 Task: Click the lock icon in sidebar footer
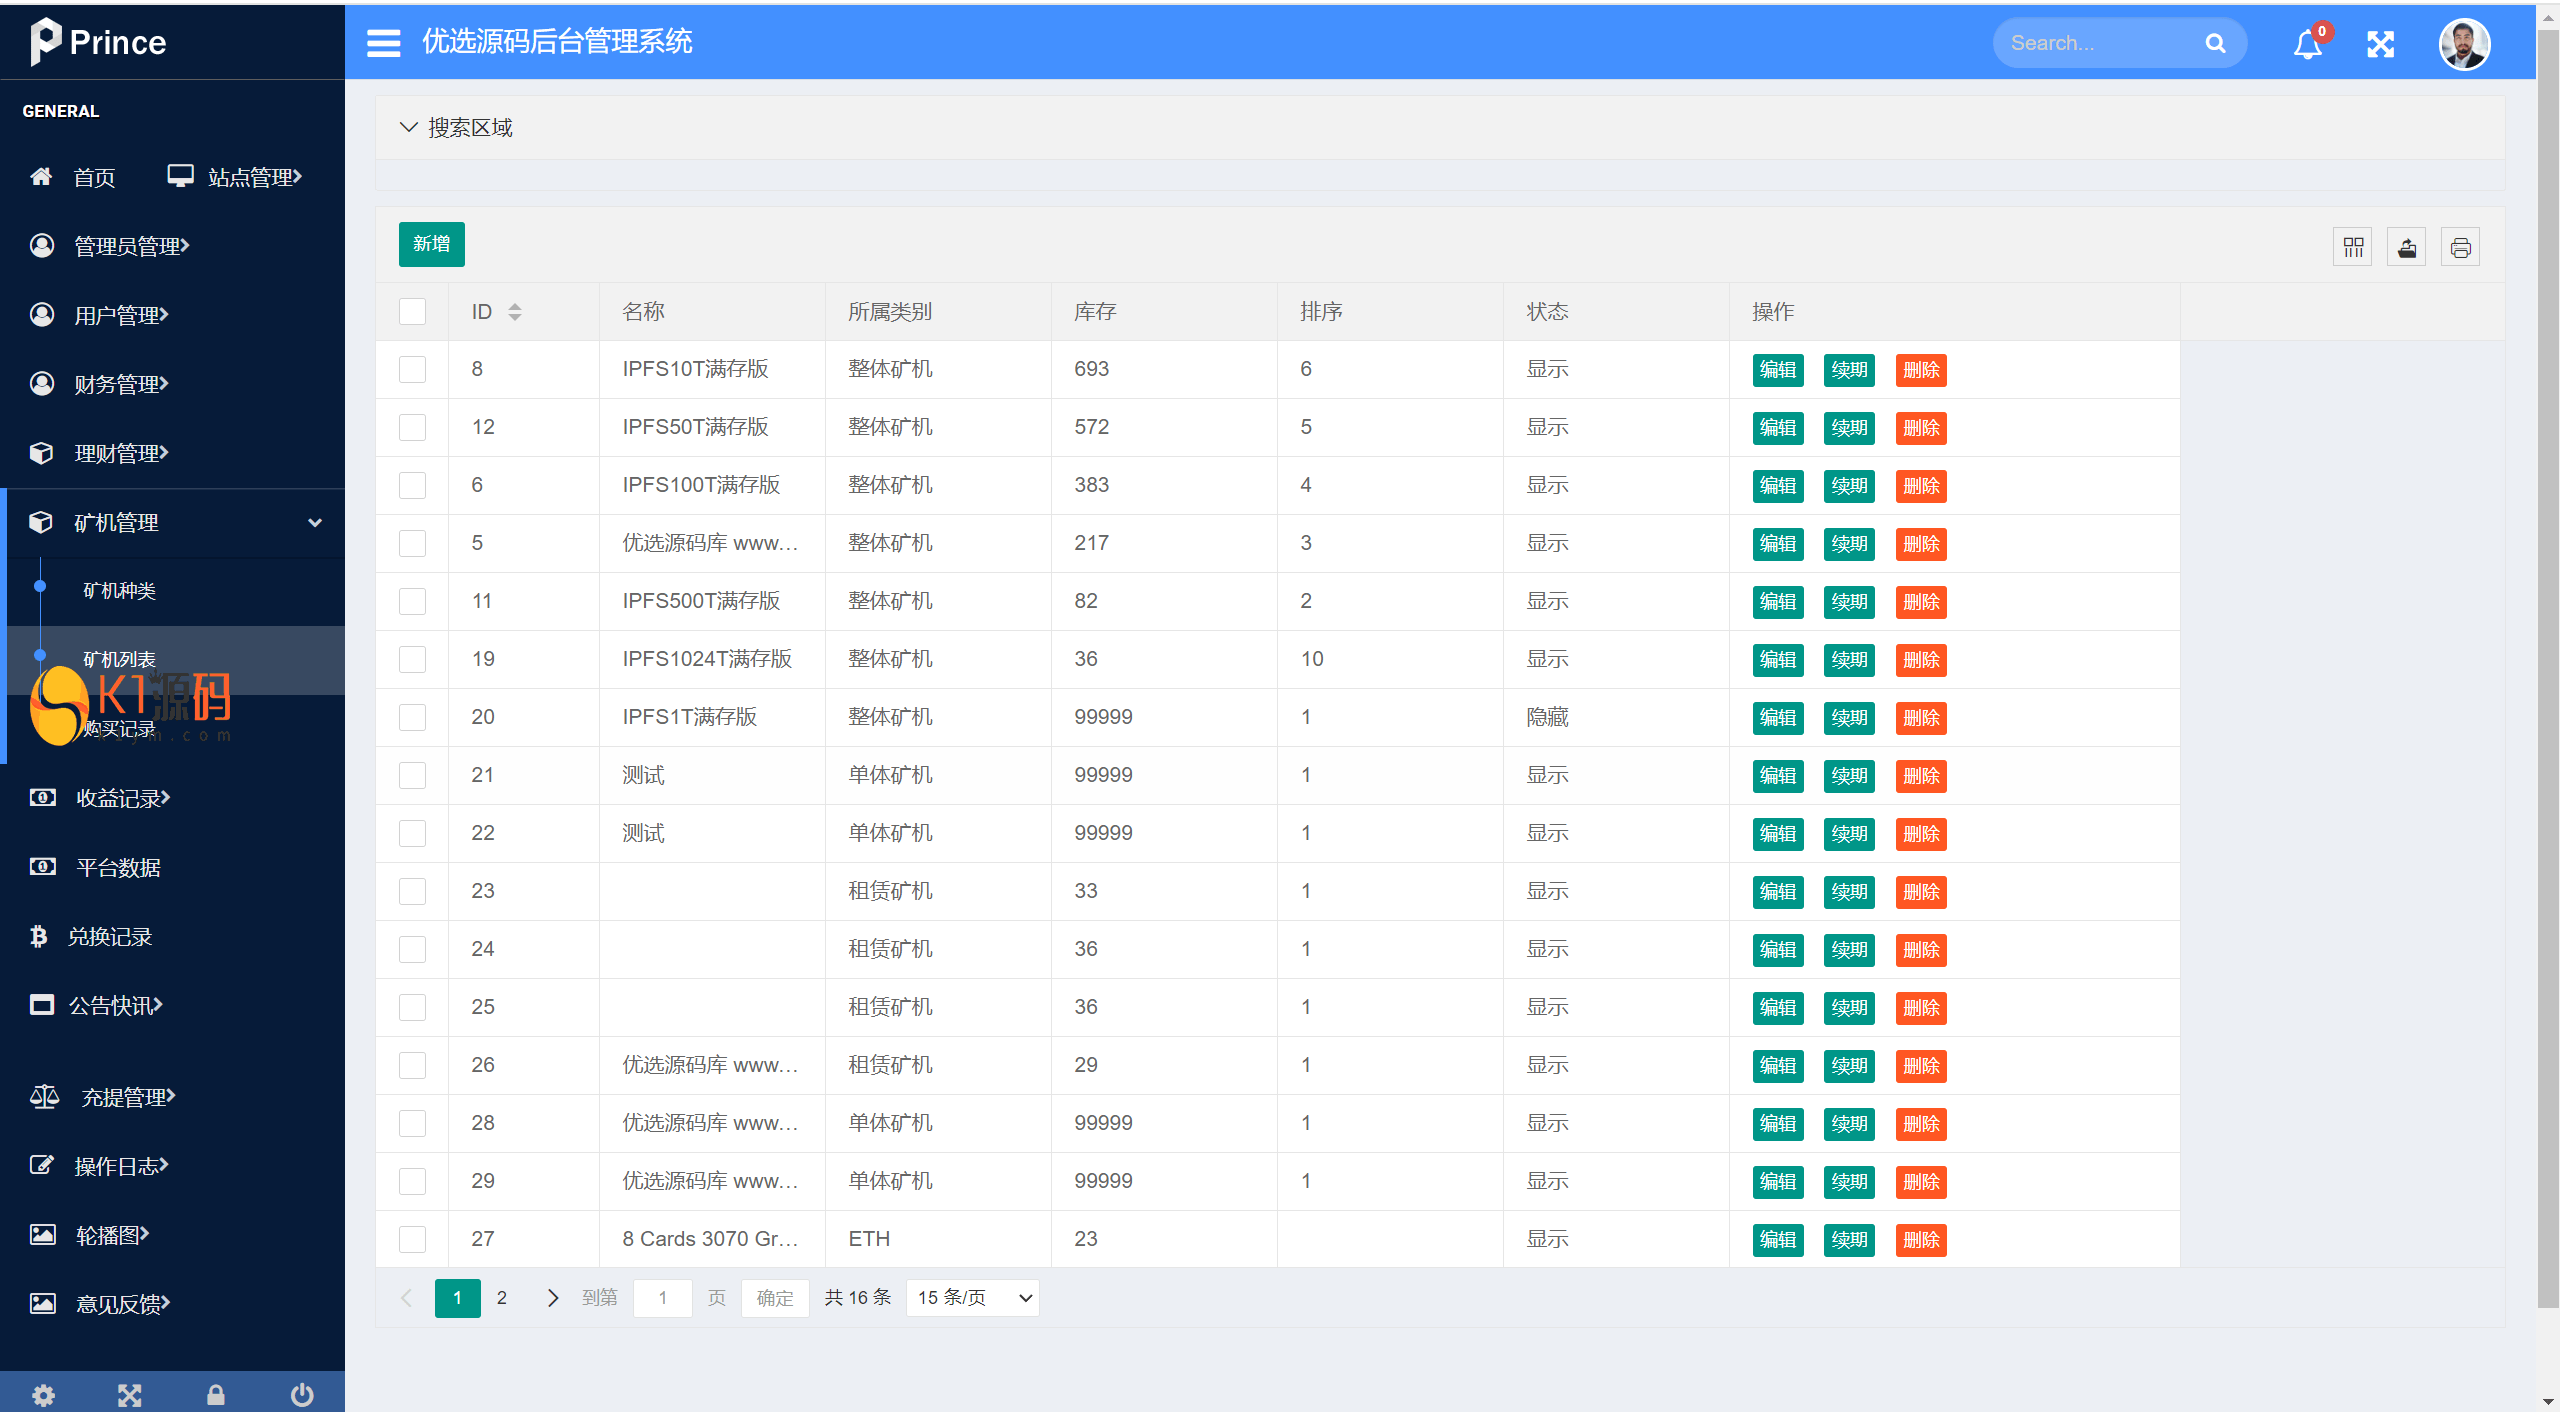pos(215,1394)
